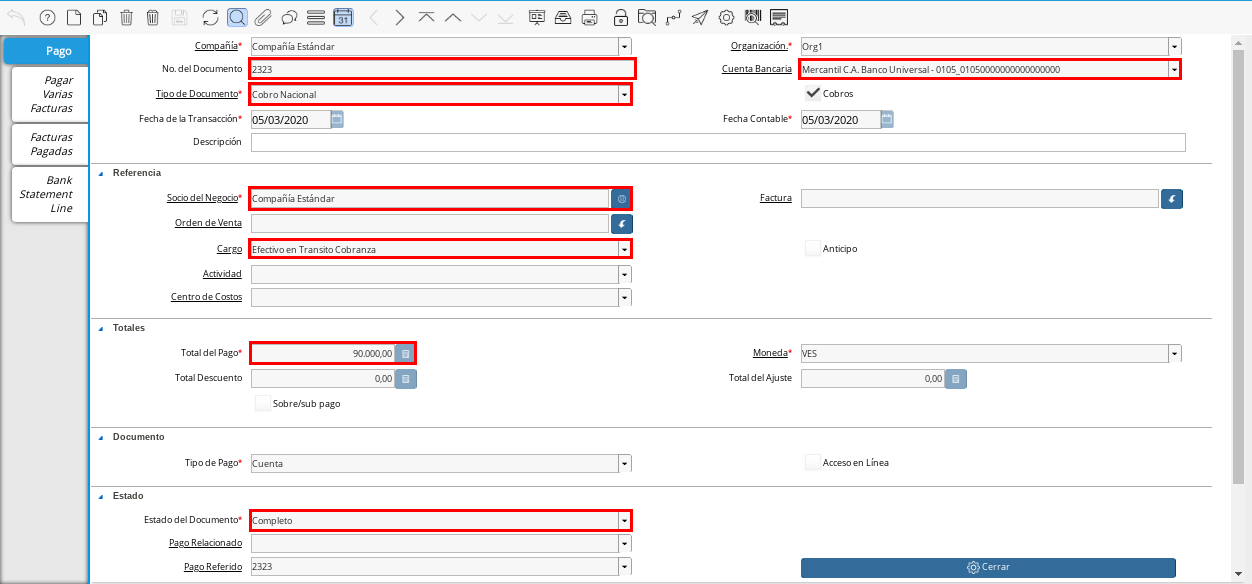Open the Requests paper plane icon

click(700, 17)
